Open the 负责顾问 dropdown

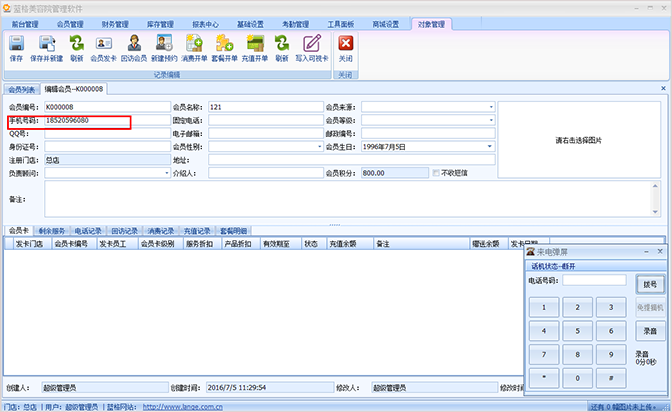coord(166,172)
